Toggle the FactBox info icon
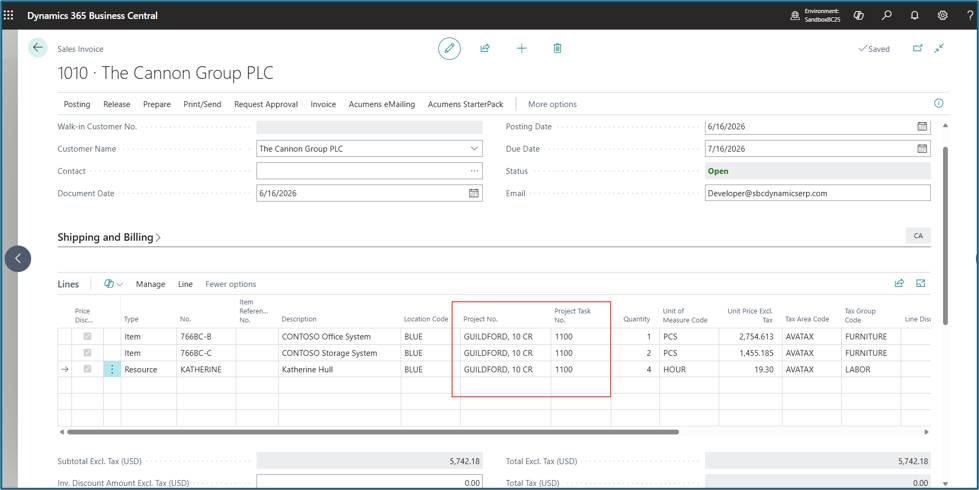Viewport: 979px width, 490px height. tap(938, 104)
